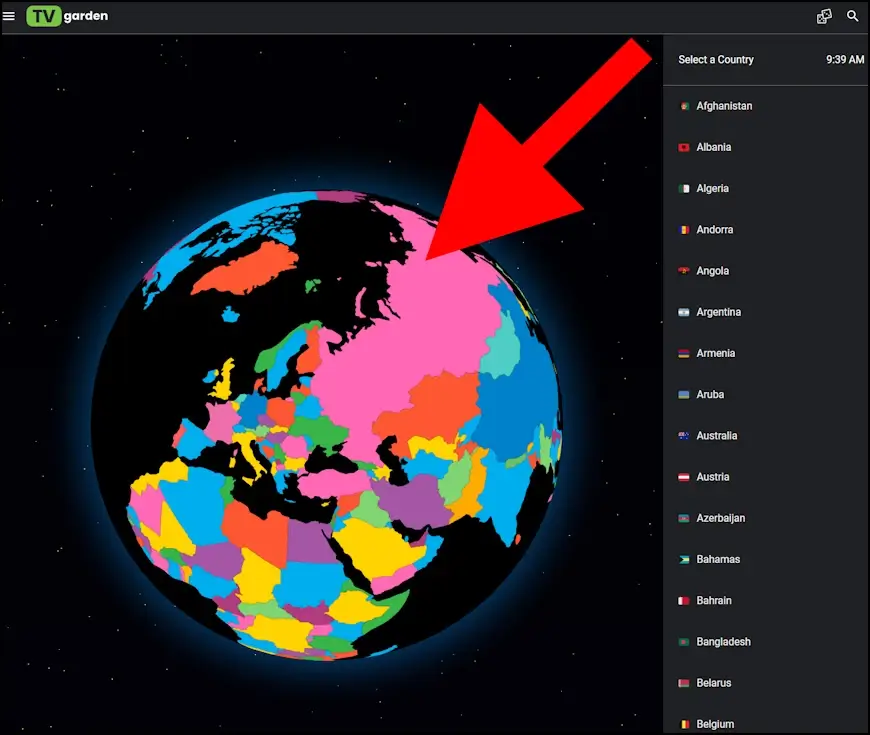Open Armenia channels from the list
The image size is (870, 735).
click(715, 353)
